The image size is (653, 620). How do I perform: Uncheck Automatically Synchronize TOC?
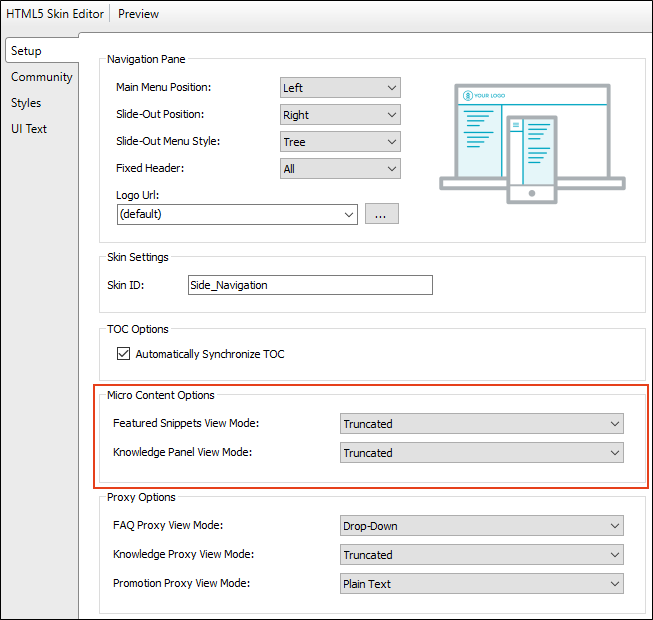pos(124,354)
